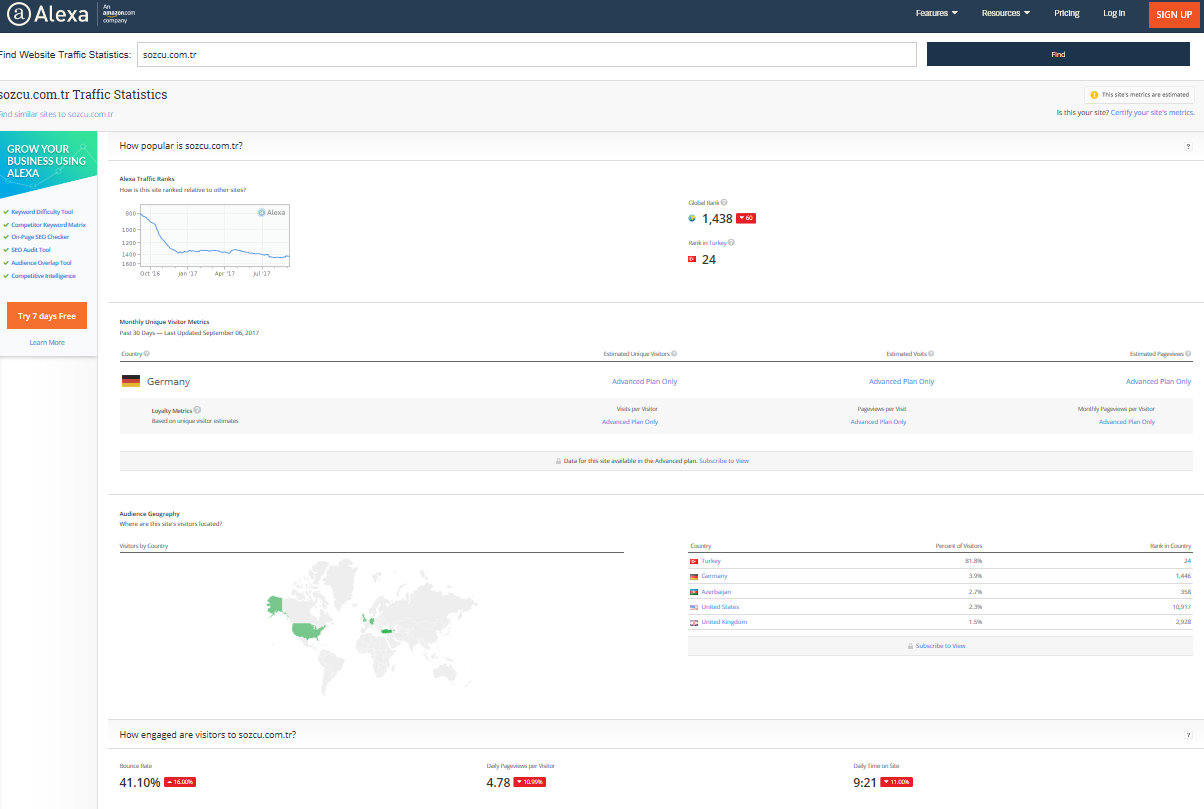
Task: Click Subscribe to View in Advanced plan notice
Action: 724,461
